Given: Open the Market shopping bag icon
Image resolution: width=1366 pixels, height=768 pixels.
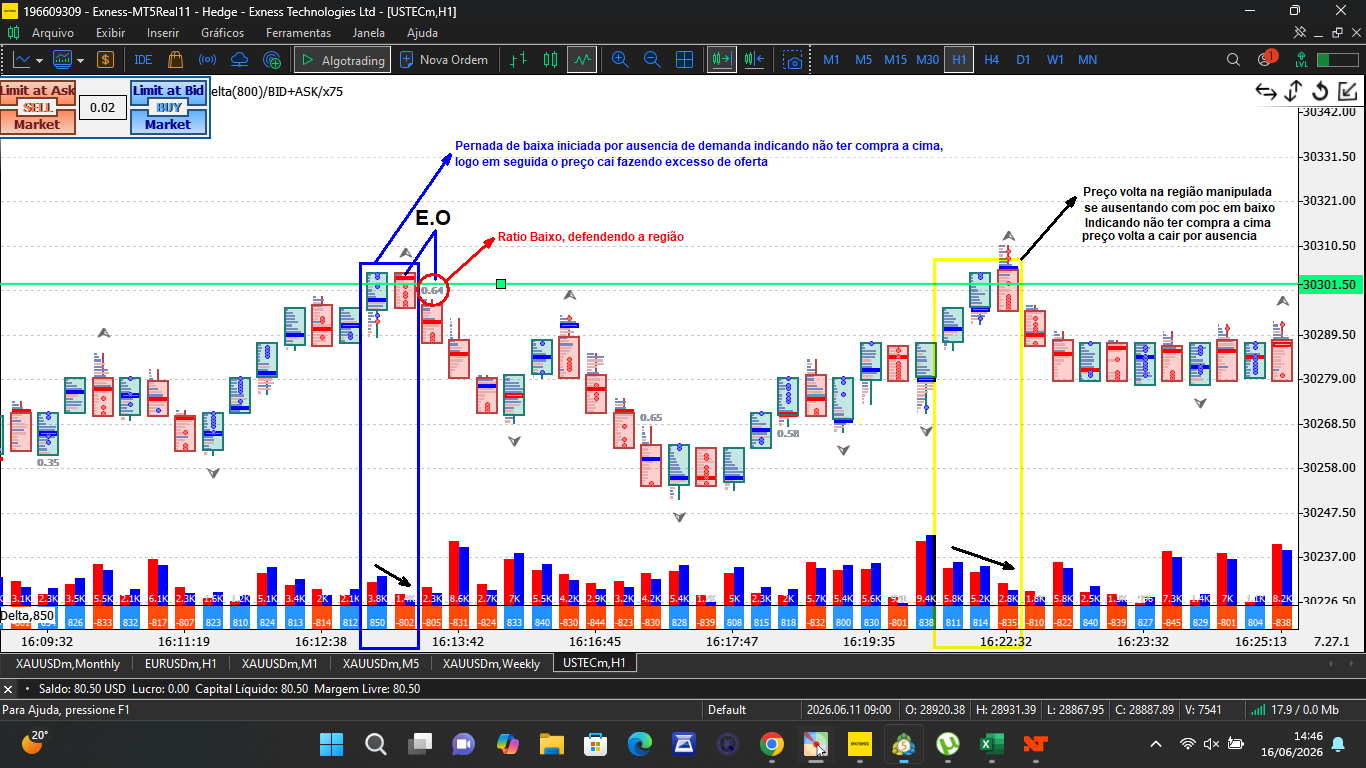Looking at the screenshot, I should (176, 60).
